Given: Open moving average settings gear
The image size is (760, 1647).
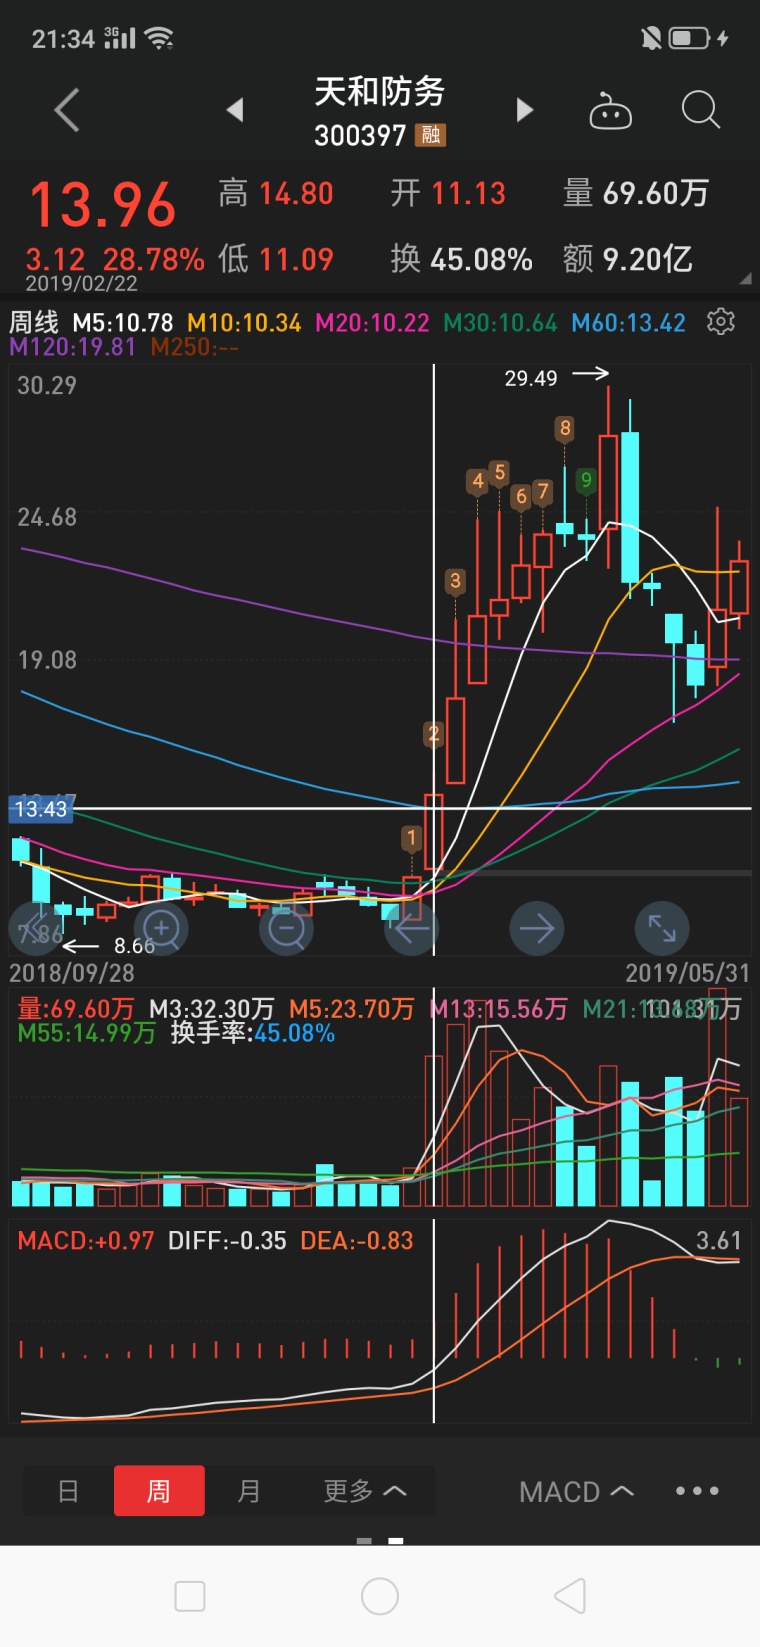Looking at the screenshot, I should [x=720, y=321].
